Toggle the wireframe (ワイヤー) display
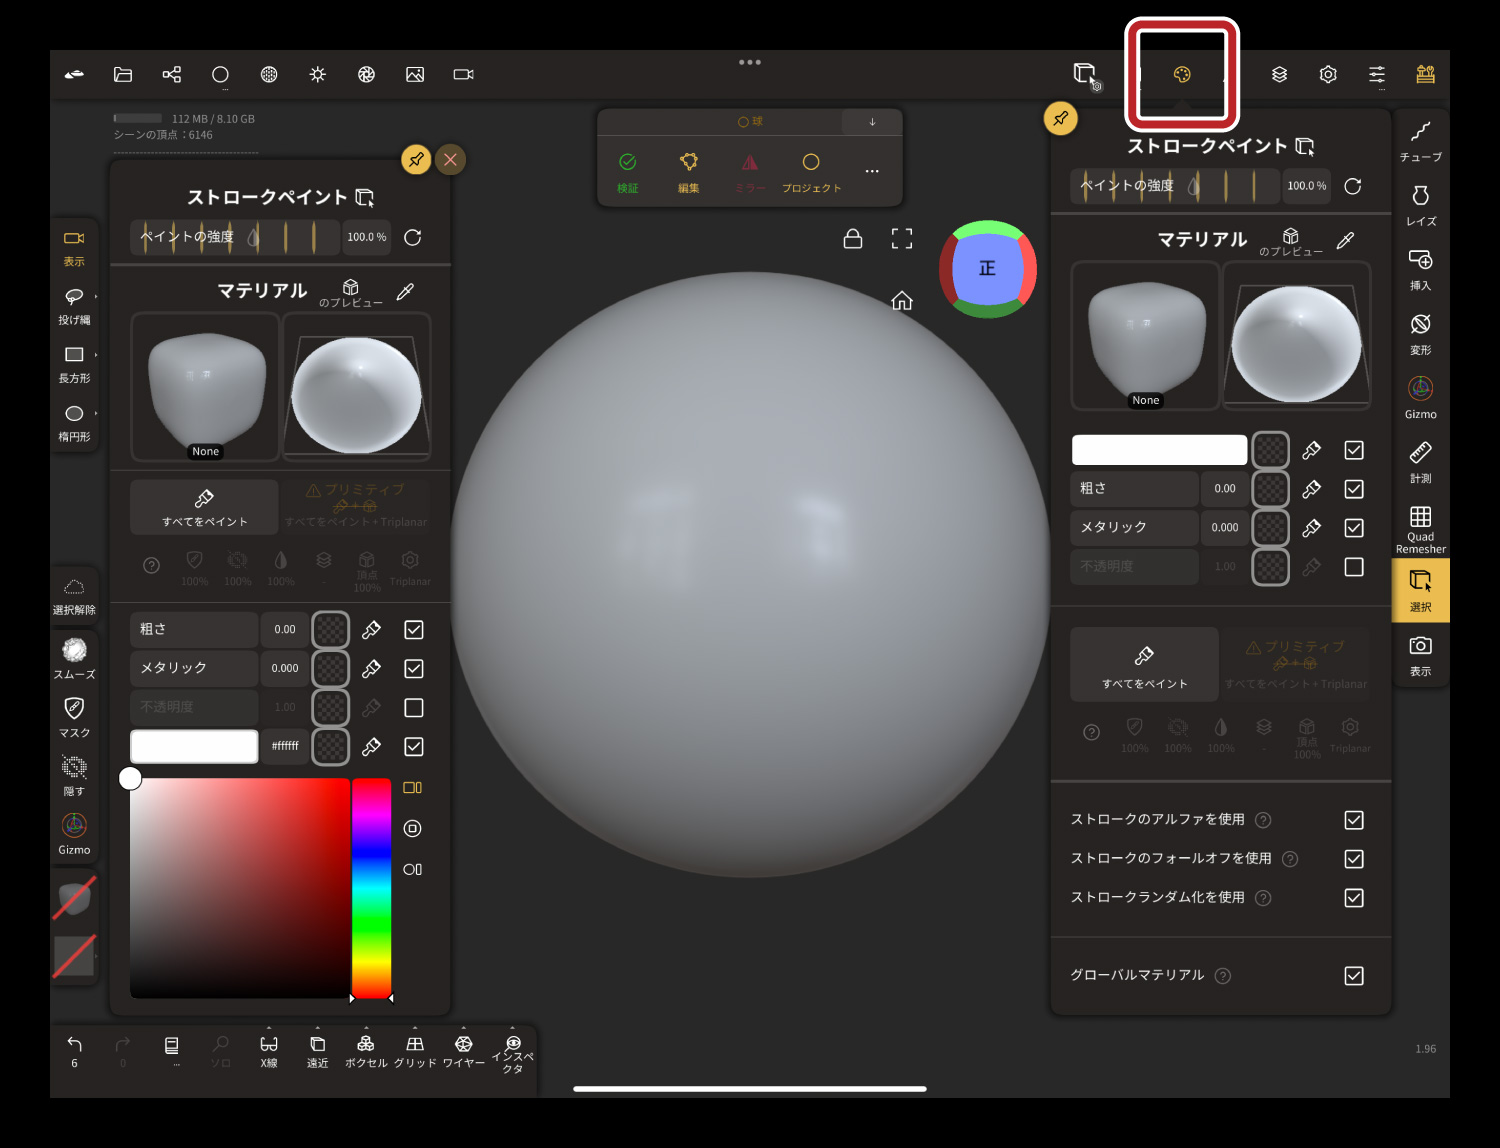 coord(463,1050)
